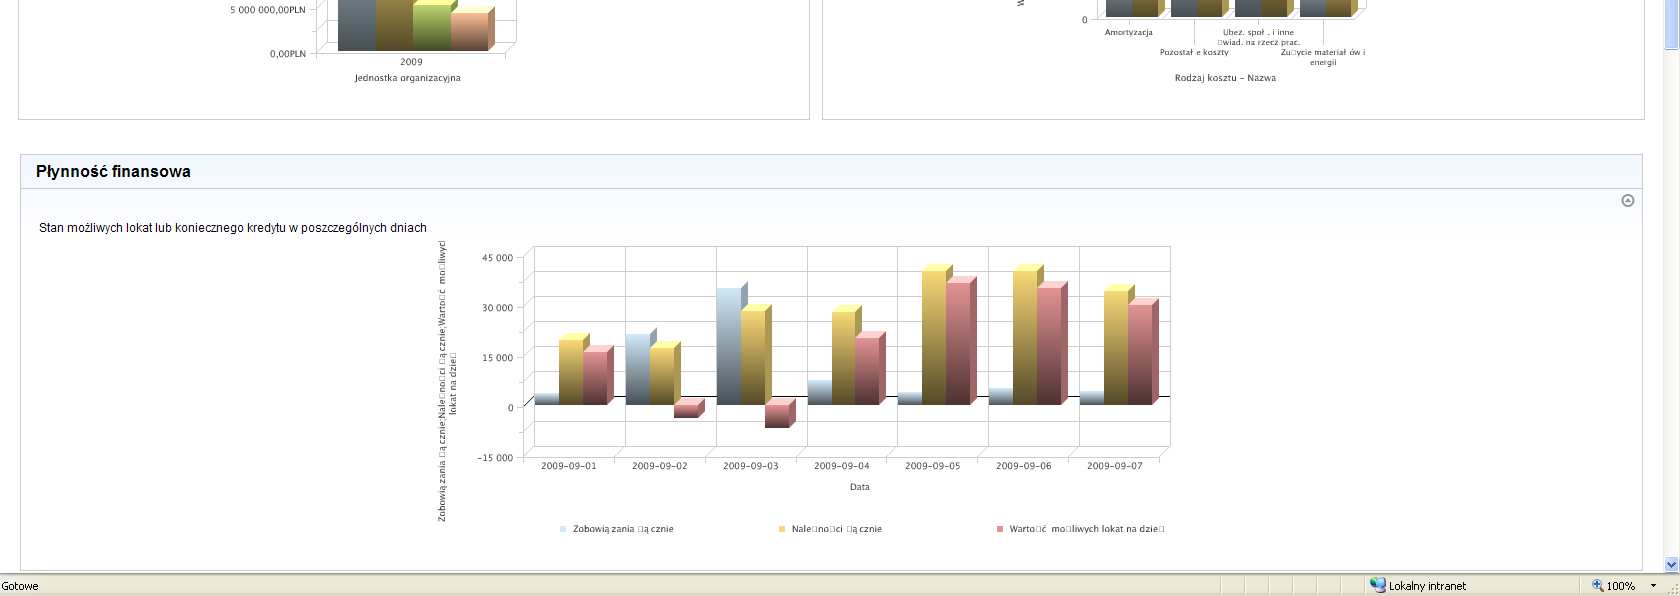Click the red bar for 2009-09-07
The width and height of the screenshot is (1680, 596).
[1141, 353]
